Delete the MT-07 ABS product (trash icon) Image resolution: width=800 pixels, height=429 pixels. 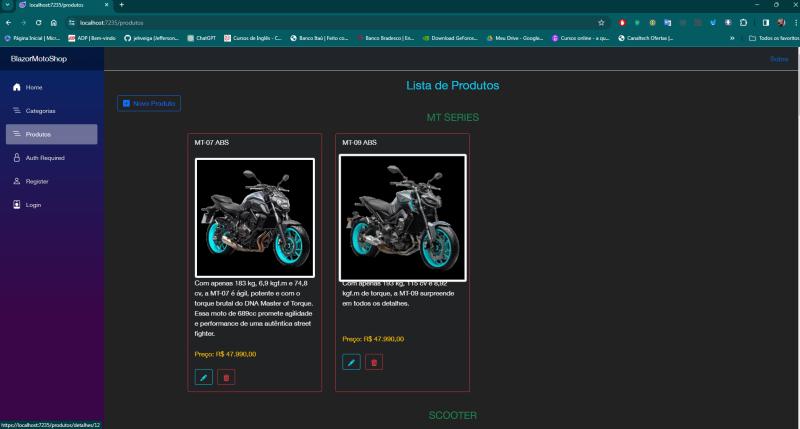pos(226,377)
